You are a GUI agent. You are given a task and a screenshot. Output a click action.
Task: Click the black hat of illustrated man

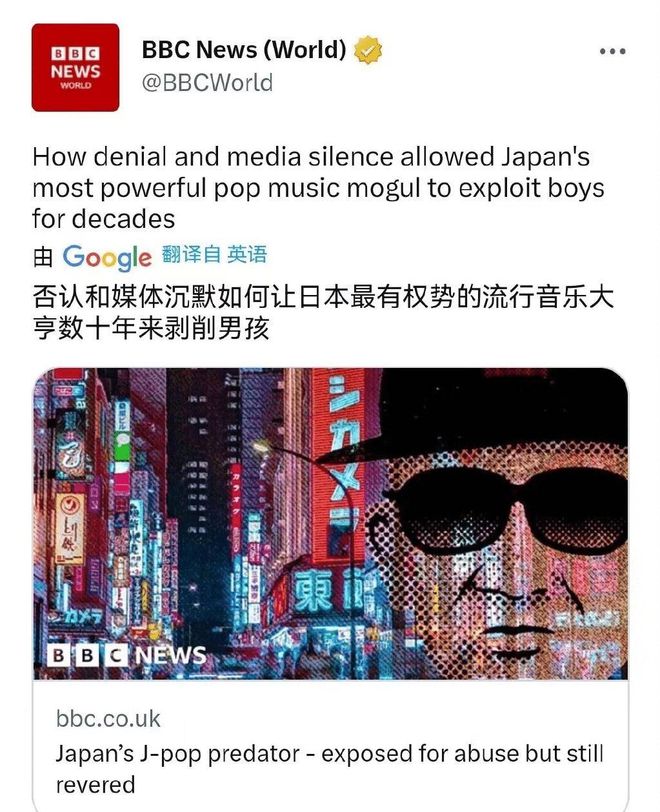tap(487, 414)
